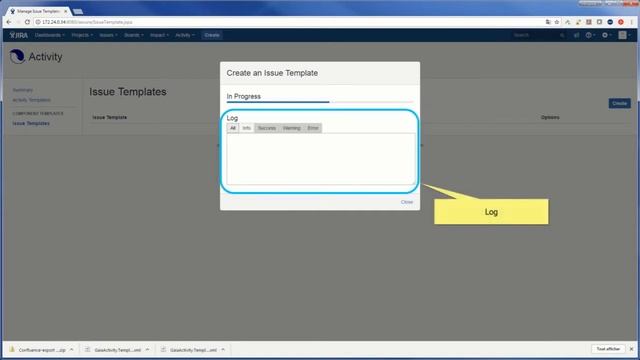
Task: Click the Activity project logo
Action: click(x=17, y=56)
